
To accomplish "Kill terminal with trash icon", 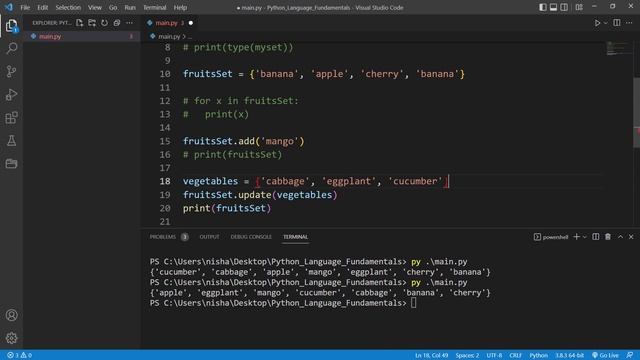I will click(x=608, y=237).
